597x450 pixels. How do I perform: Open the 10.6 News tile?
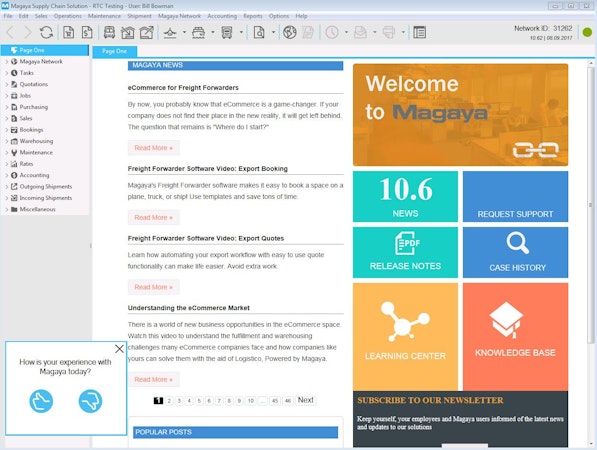click(405, 196)
